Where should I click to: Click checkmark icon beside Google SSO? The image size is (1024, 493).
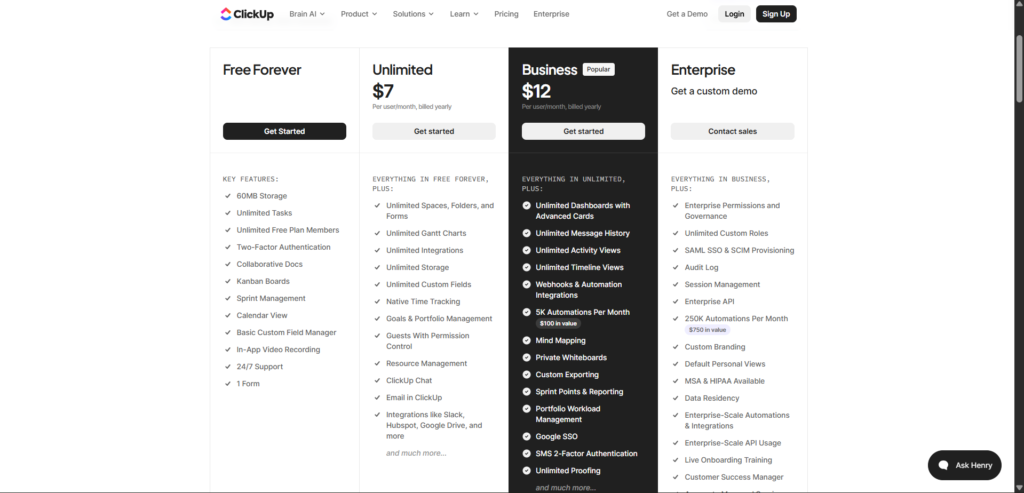click(x=526, y=436)
